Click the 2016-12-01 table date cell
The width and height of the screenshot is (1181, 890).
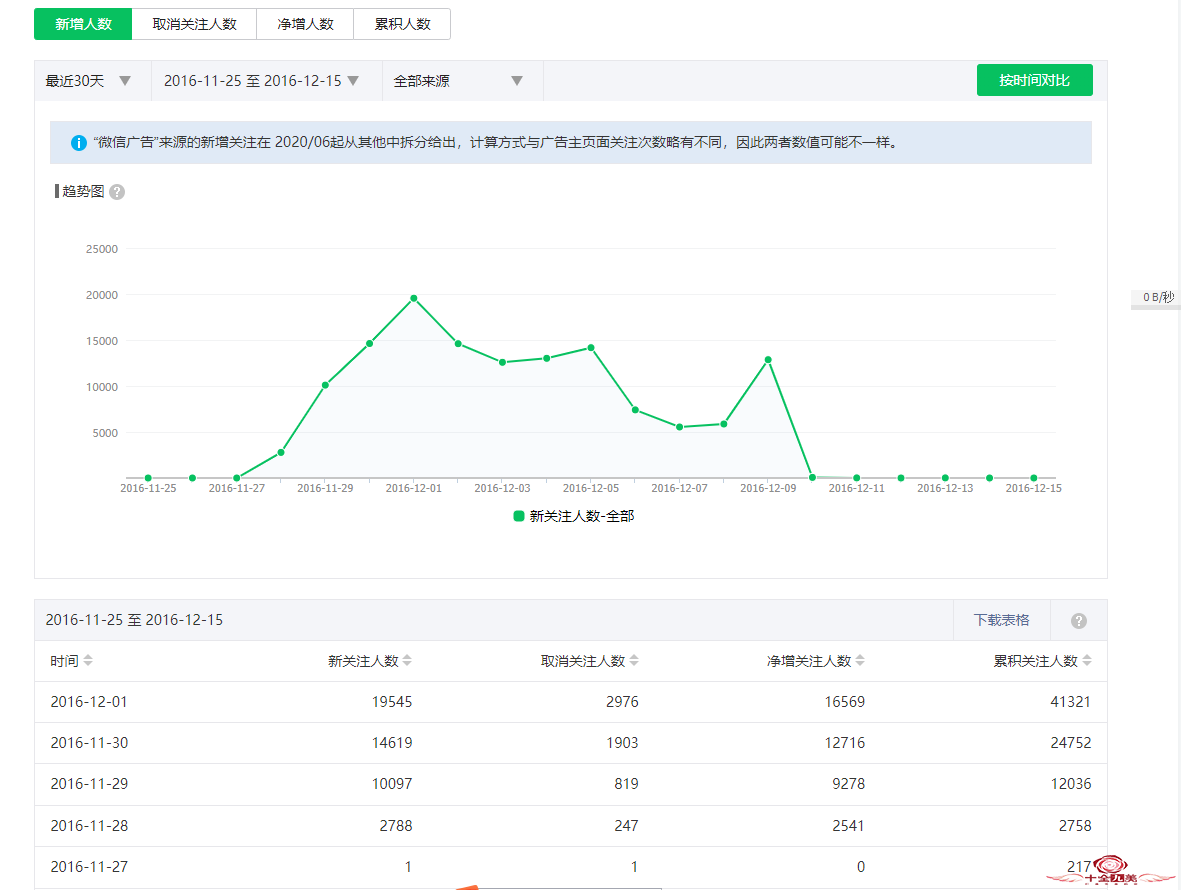pos(89,702)
